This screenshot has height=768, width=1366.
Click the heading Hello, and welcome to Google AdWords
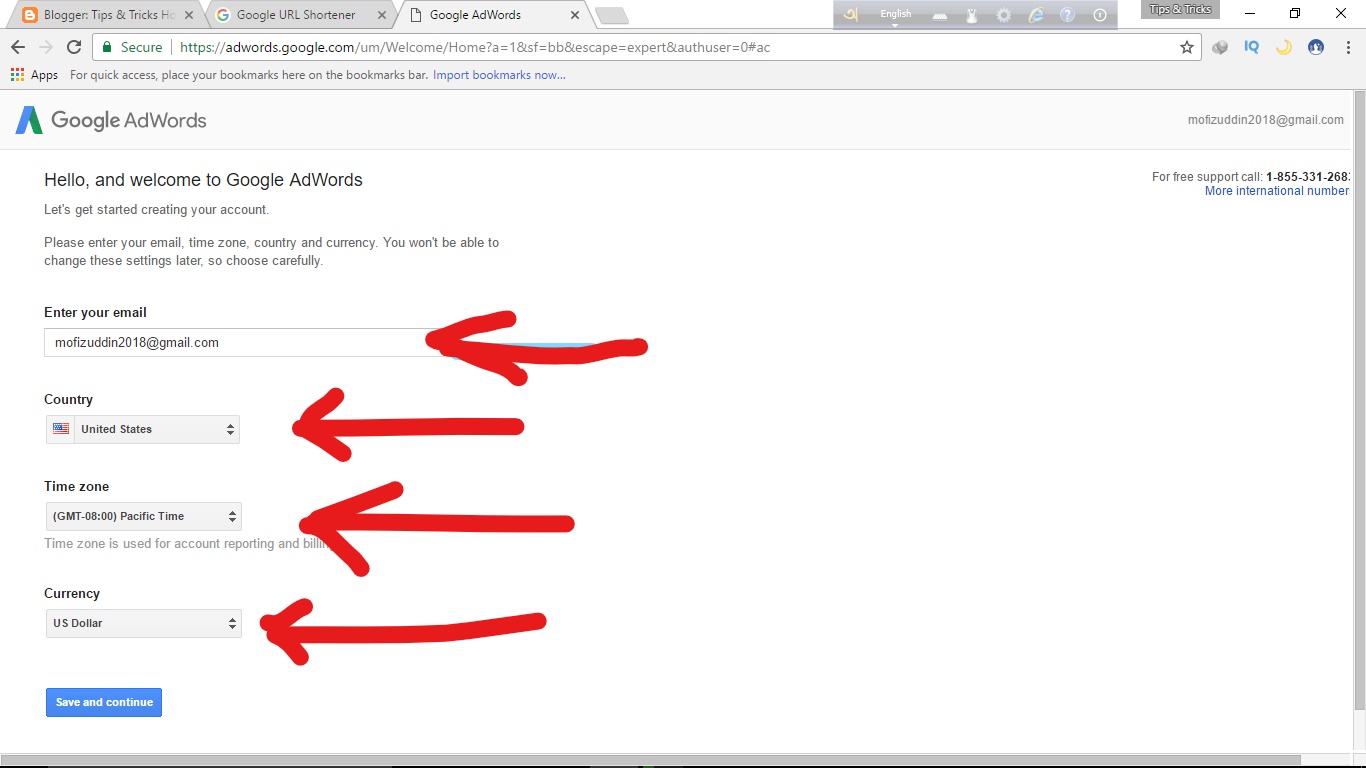pos(203,180)
